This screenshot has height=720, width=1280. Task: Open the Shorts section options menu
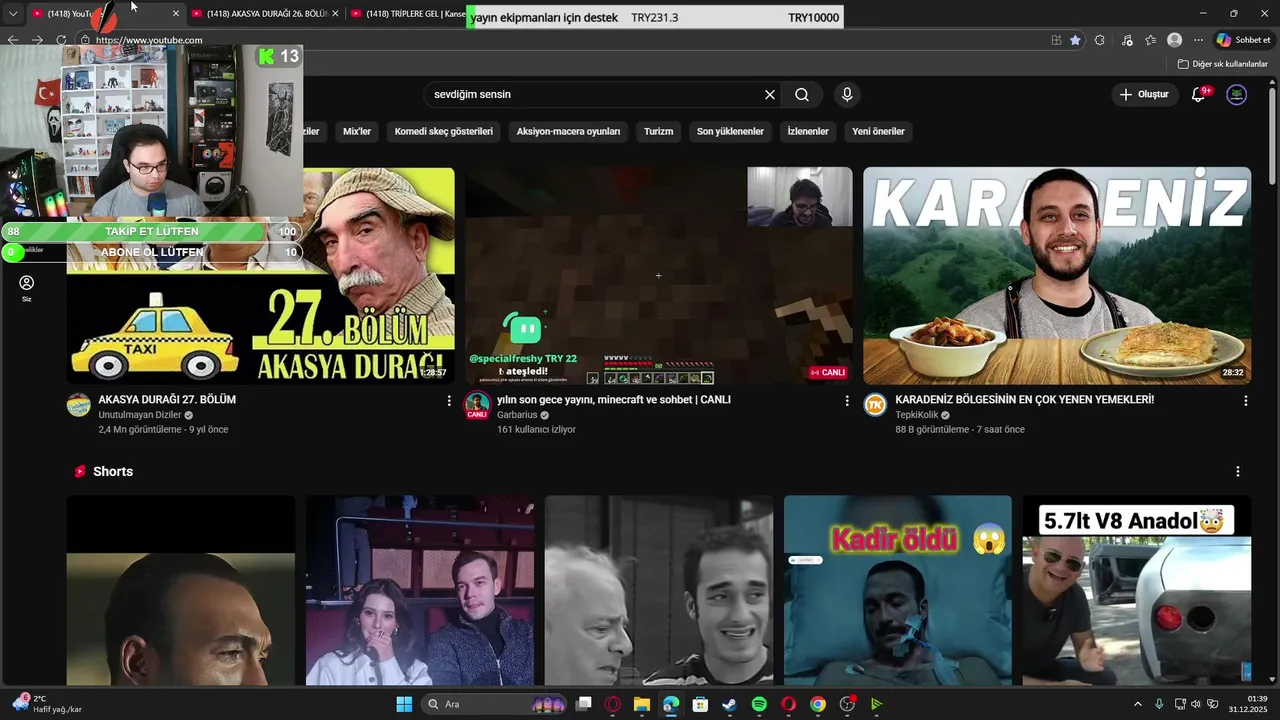click(x=1238, y=472)
